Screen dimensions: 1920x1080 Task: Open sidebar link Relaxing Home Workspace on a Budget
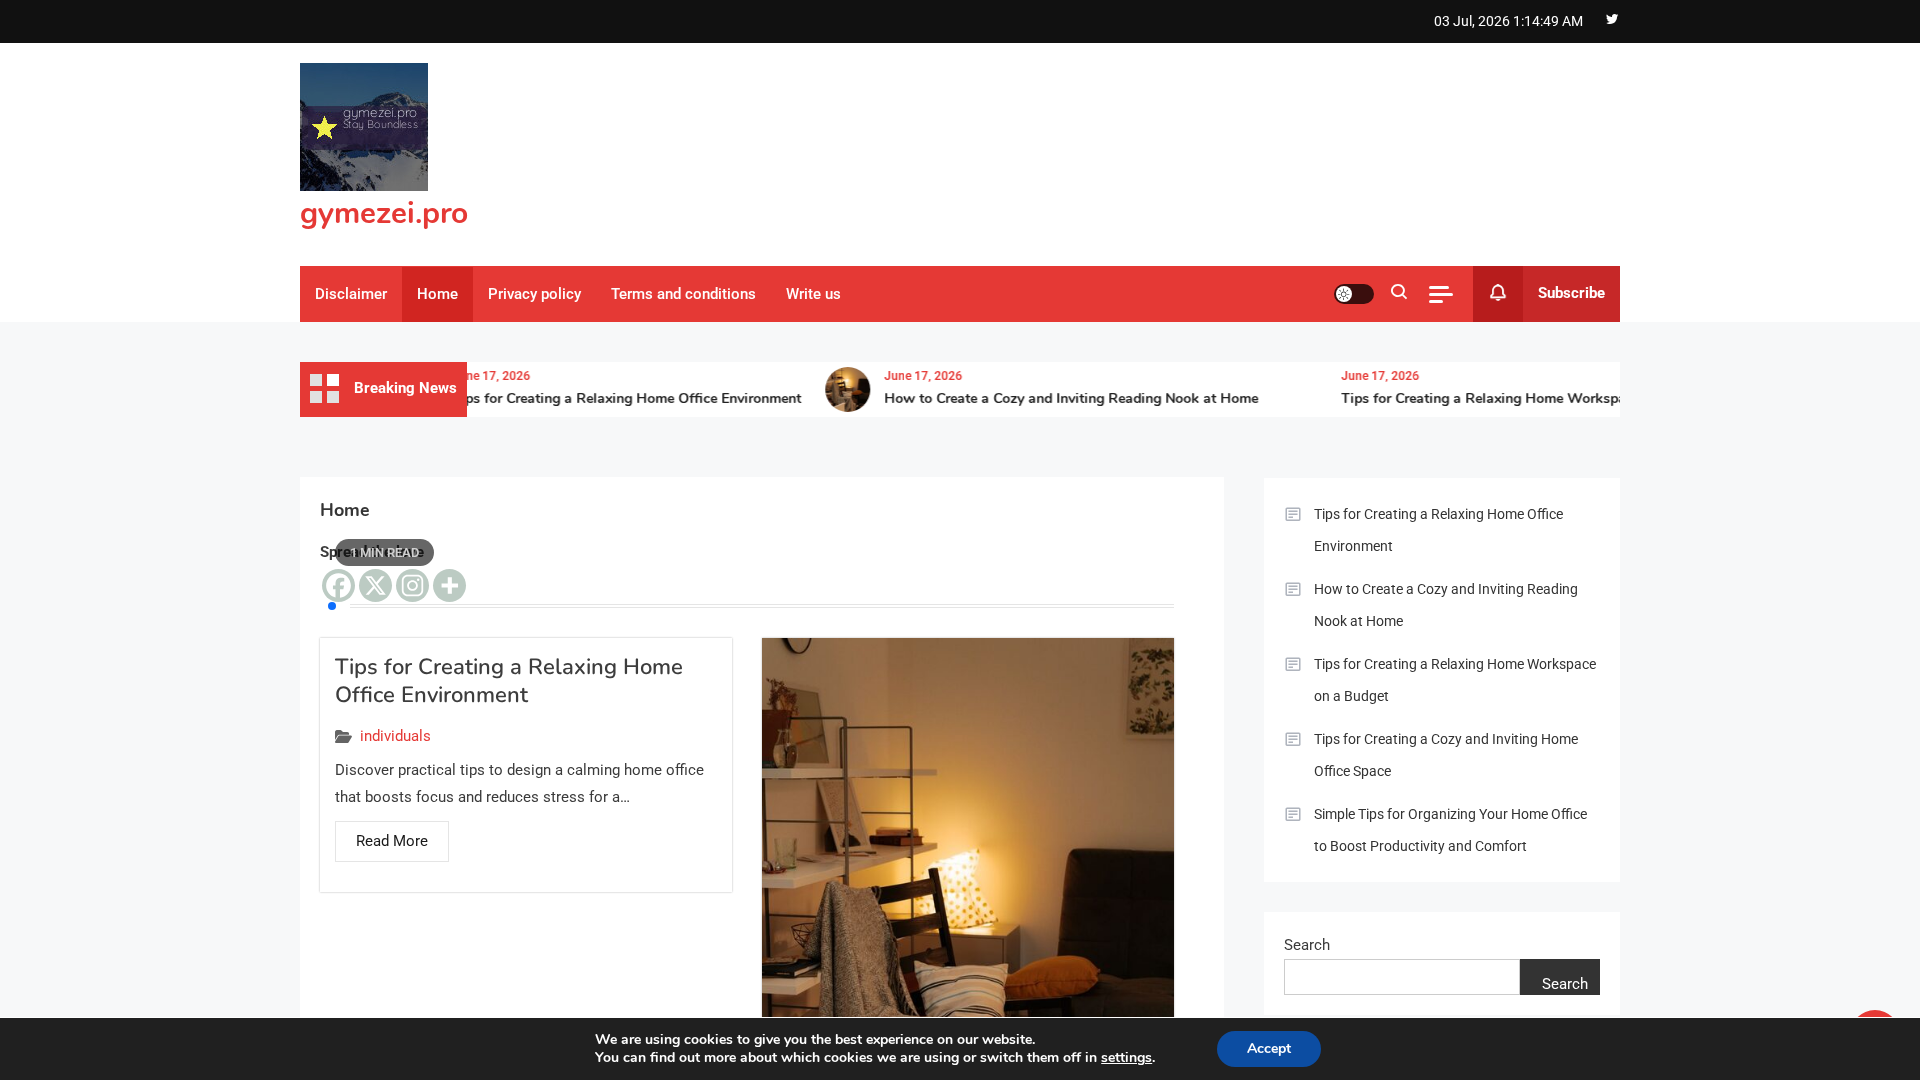tap(1455, 680)
